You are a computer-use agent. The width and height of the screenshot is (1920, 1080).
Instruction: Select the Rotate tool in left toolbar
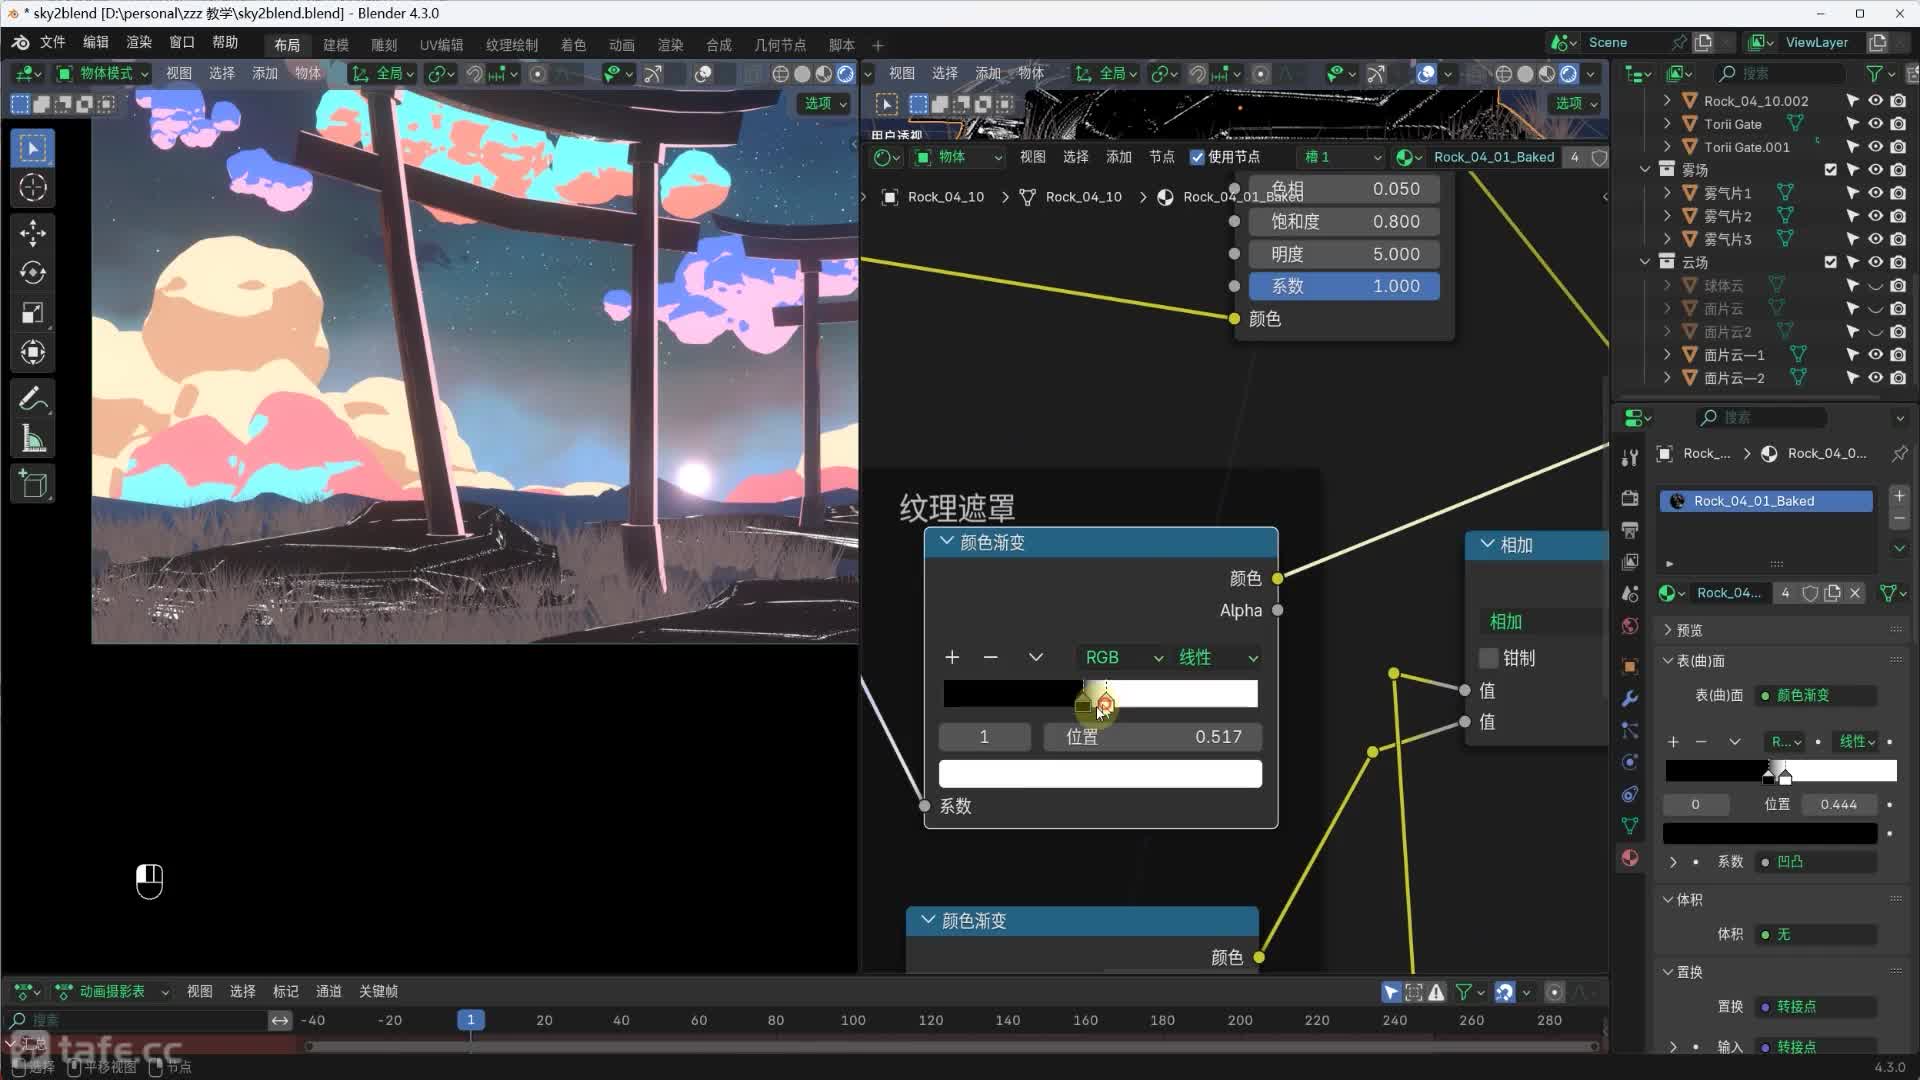point(33,273)
